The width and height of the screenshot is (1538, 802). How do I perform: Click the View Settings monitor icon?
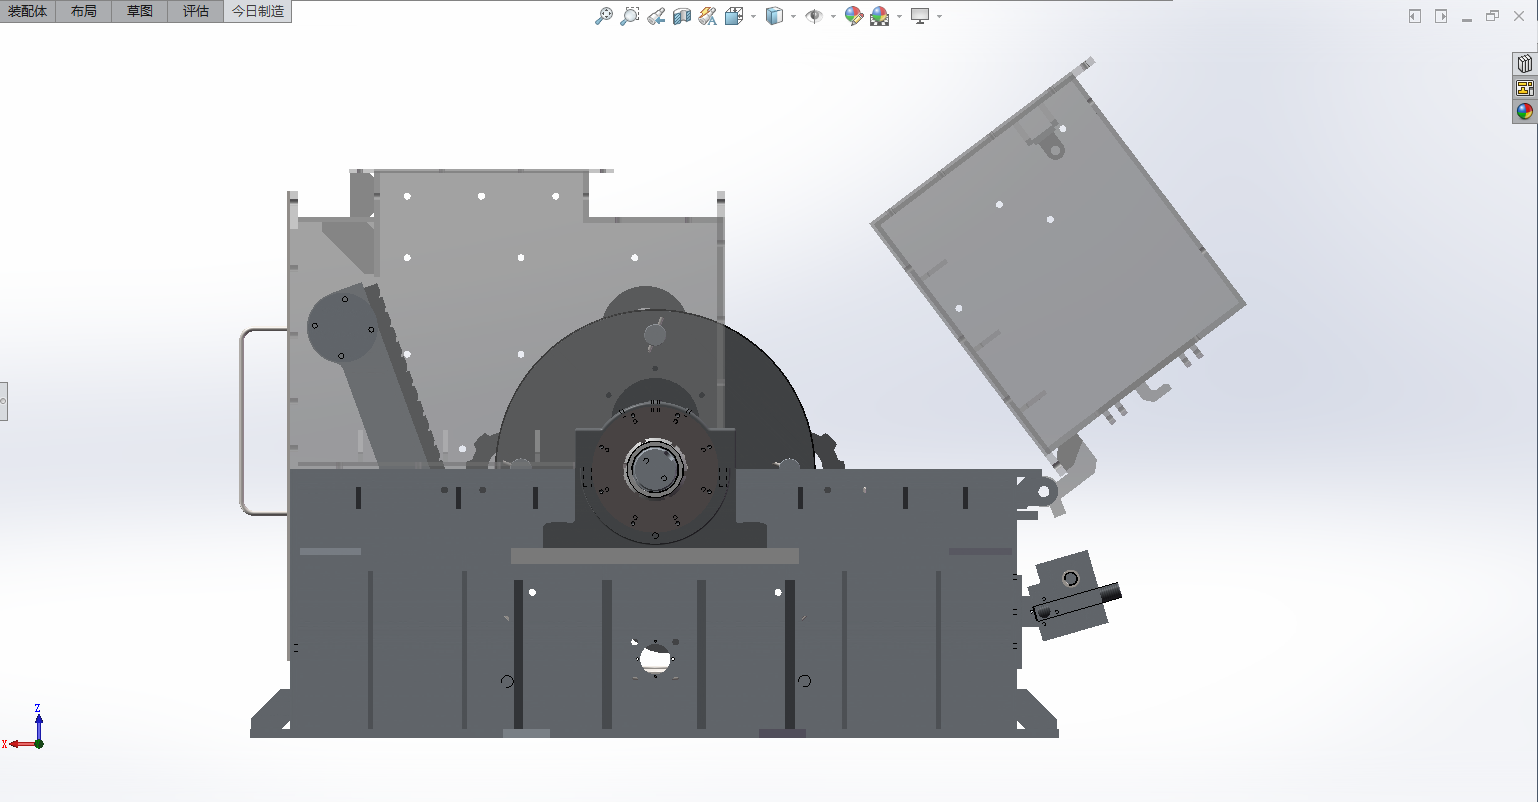pyautogui.click(x=920, y=16)
